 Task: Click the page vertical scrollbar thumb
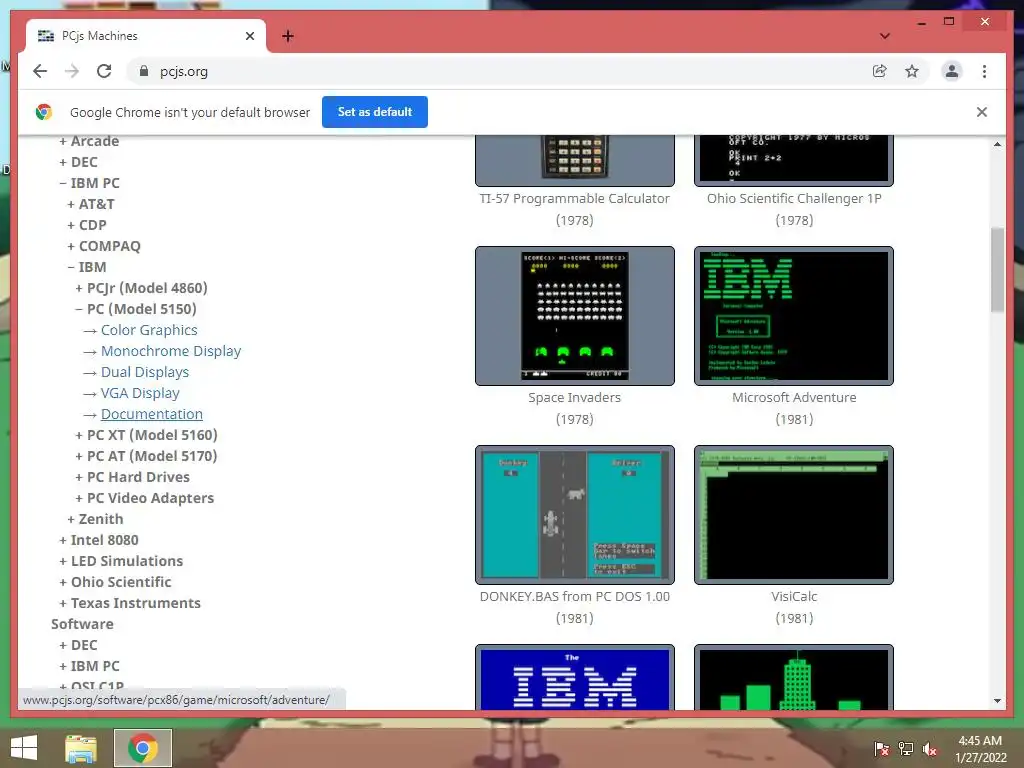tap(997, 269)
